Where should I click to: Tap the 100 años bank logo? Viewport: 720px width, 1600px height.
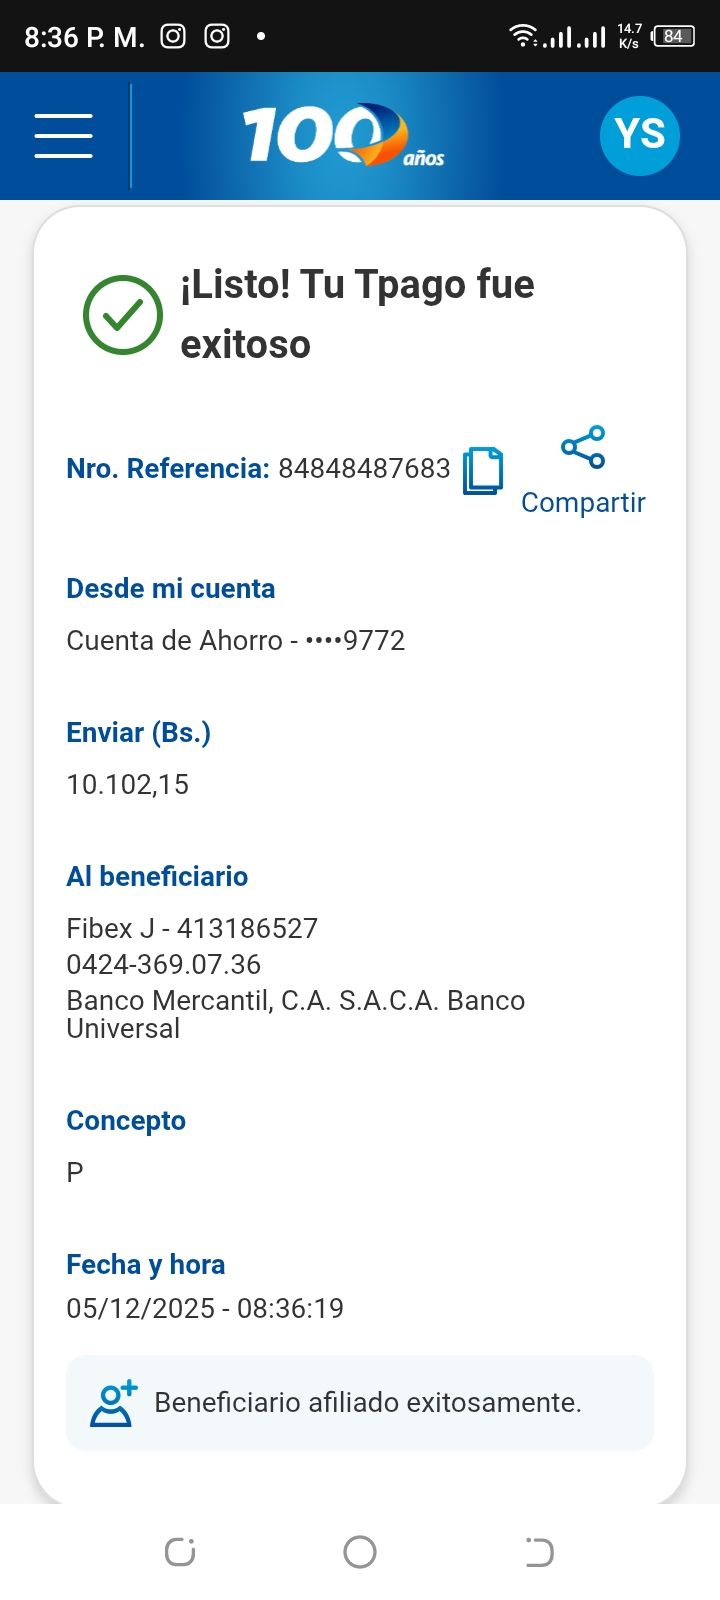point(343,135)
